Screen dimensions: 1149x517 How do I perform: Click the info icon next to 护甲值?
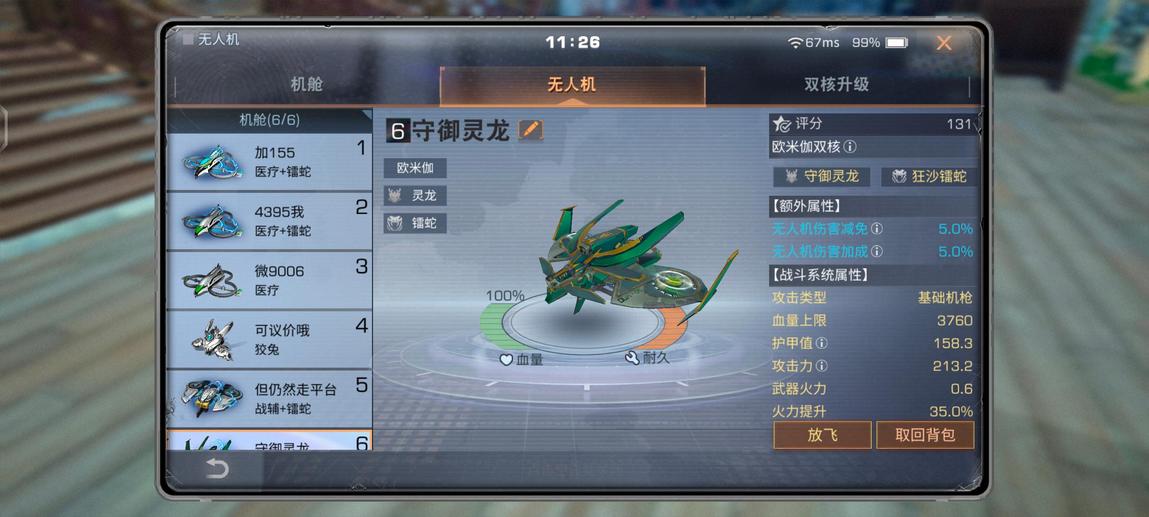(821, 343)
